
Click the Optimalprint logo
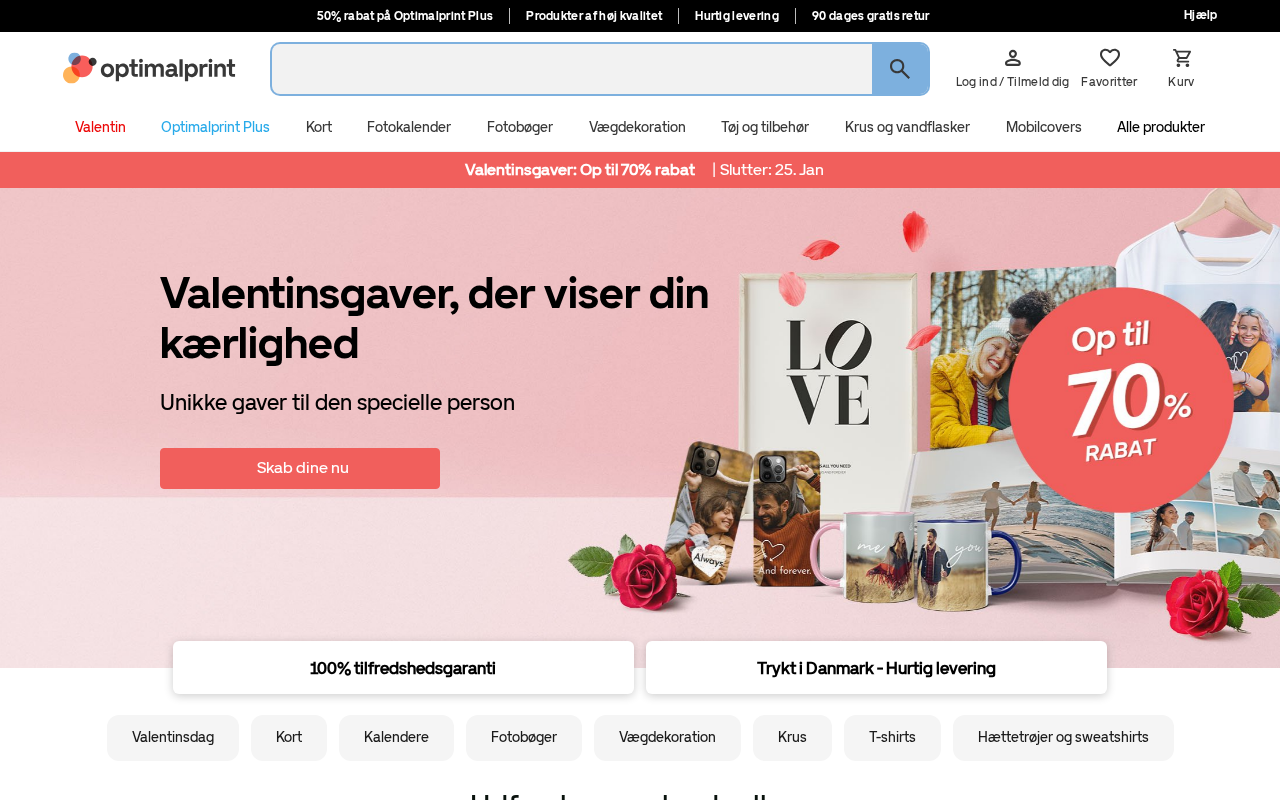(149, 68)
